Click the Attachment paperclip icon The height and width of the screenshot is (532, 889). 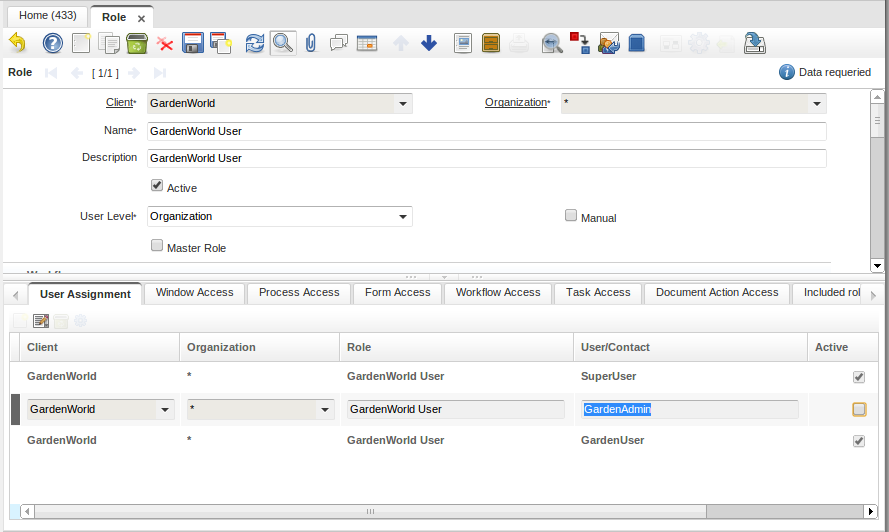point(311,43)
